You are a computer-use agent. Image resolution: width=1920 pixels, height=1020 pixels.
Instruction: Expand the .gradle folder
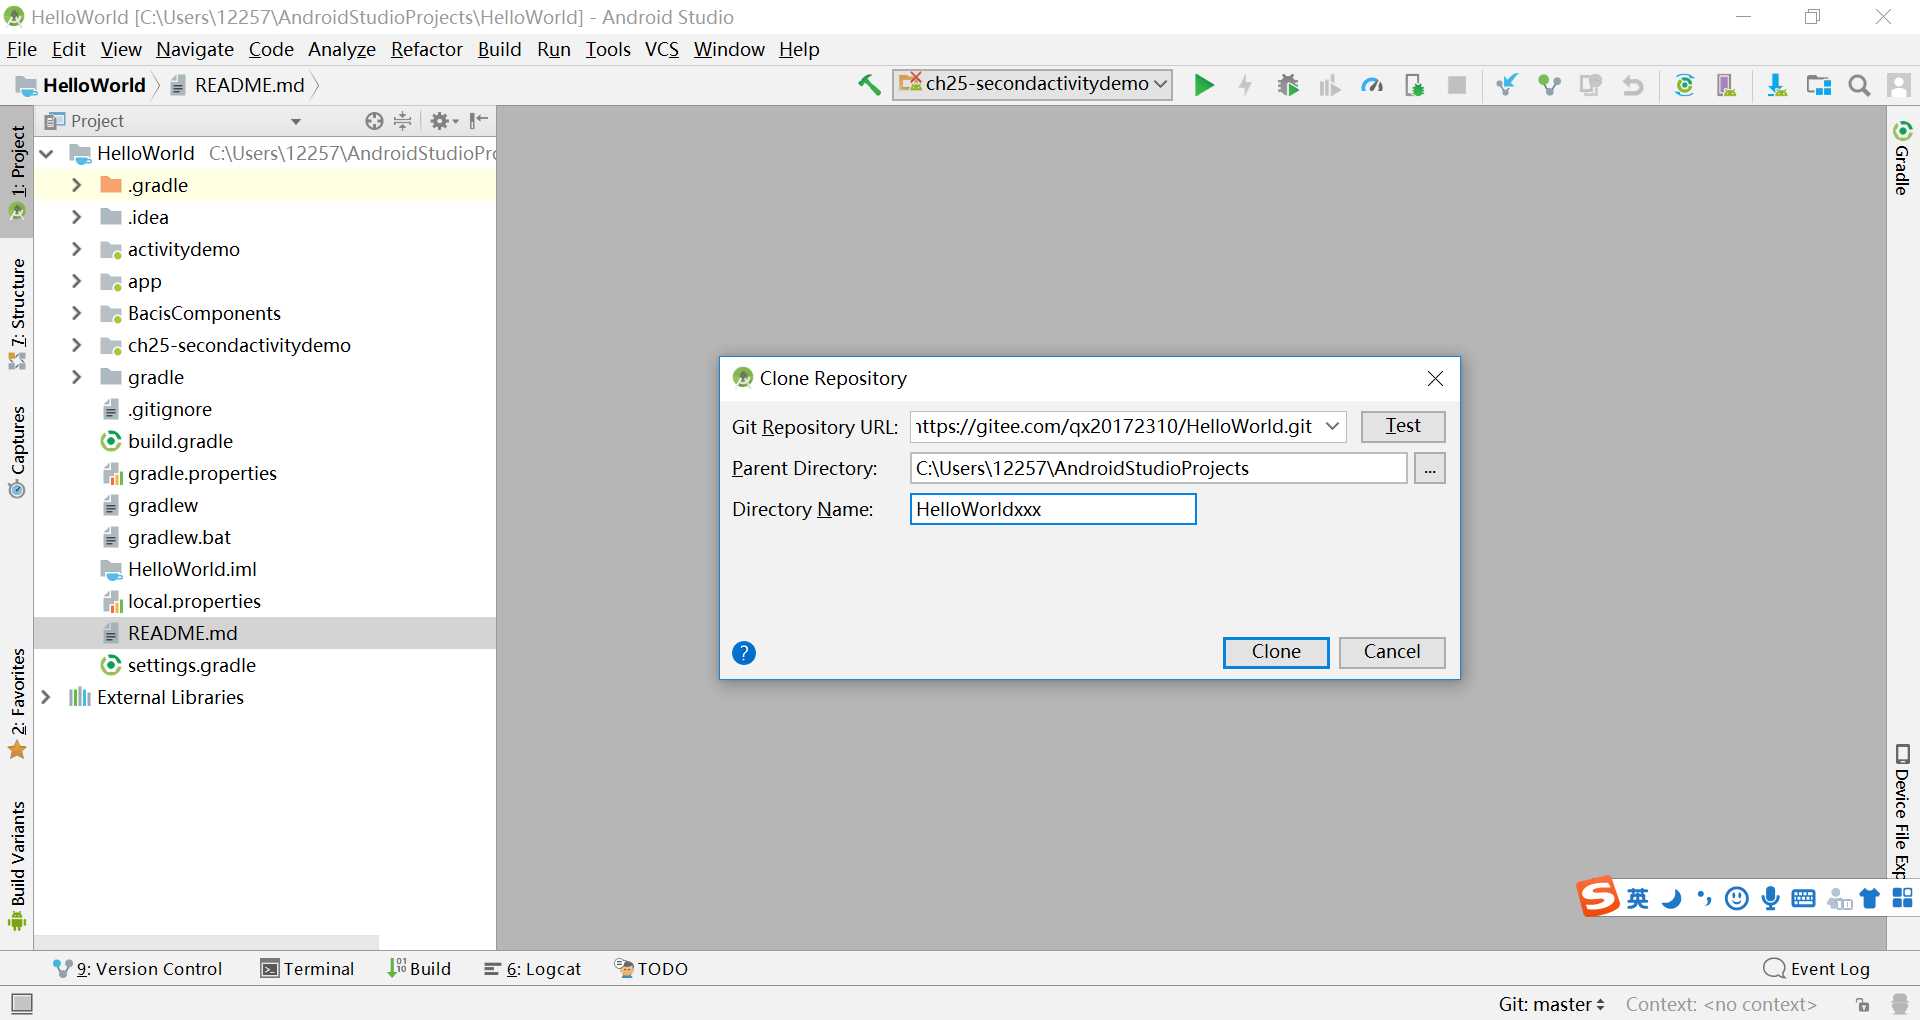[x=76, y=185]
